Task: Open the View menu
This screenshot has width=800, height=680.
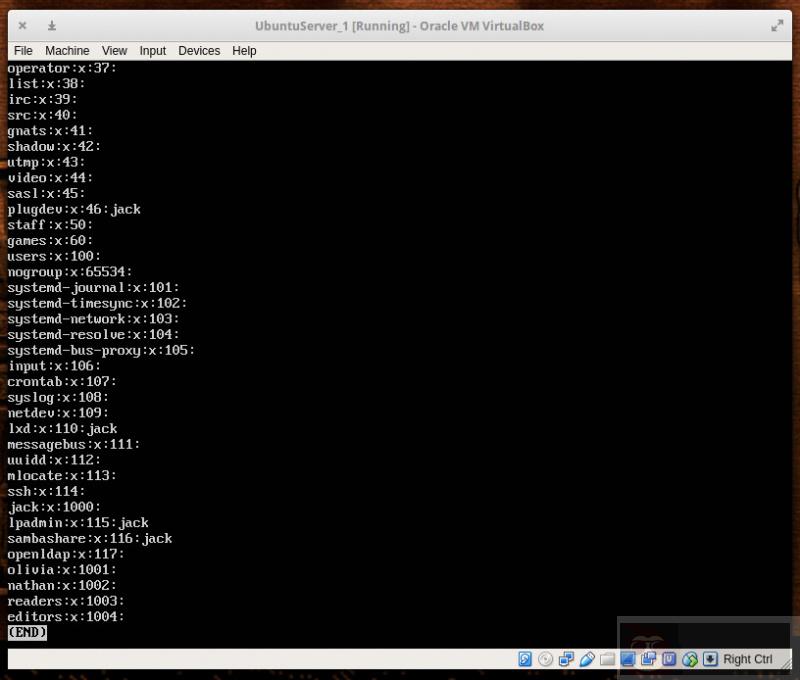Action: [x=114, y=50]
